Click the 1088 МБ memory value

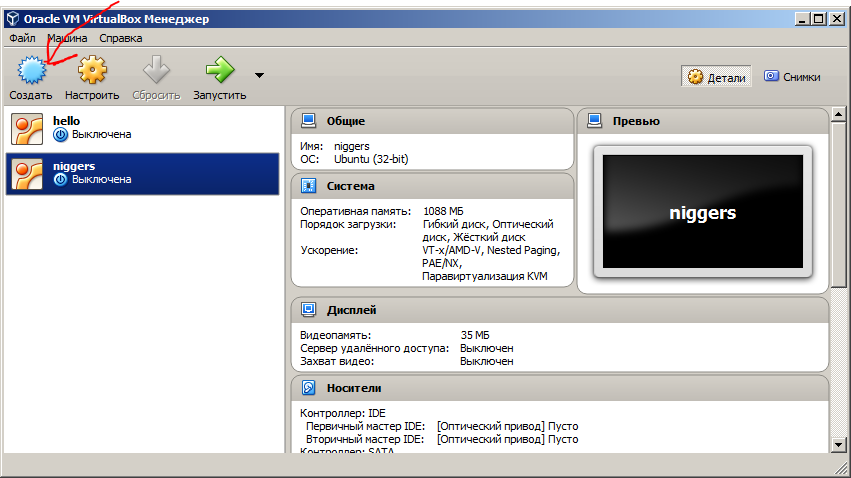click(x=443, y=211)
